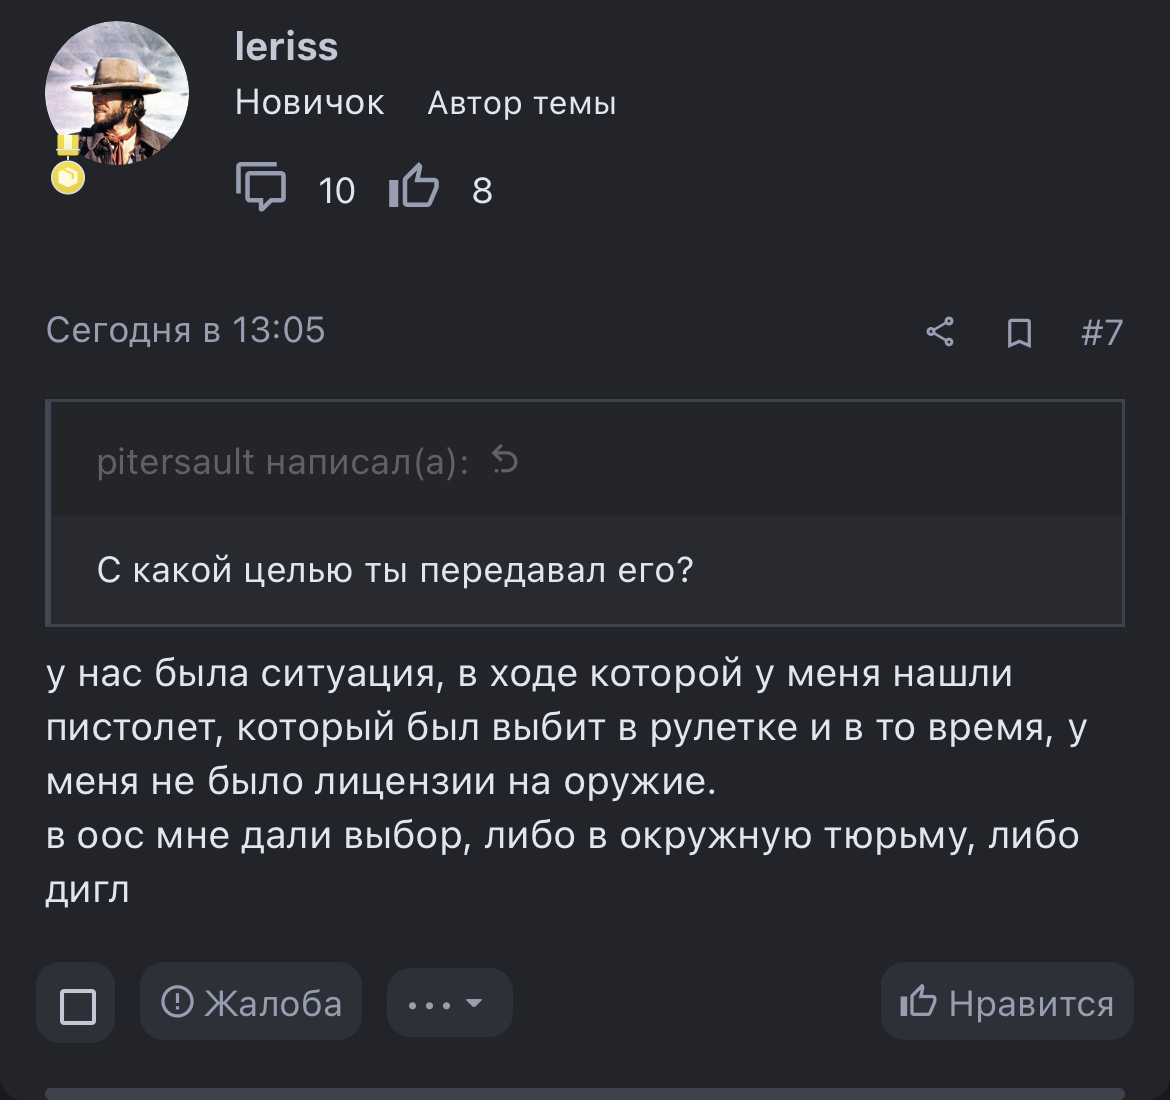The width and height of the screenshot is (1170, 1100).
Task: Click the share icon on post
Action: pyautogui.click(x=940, y=332)
